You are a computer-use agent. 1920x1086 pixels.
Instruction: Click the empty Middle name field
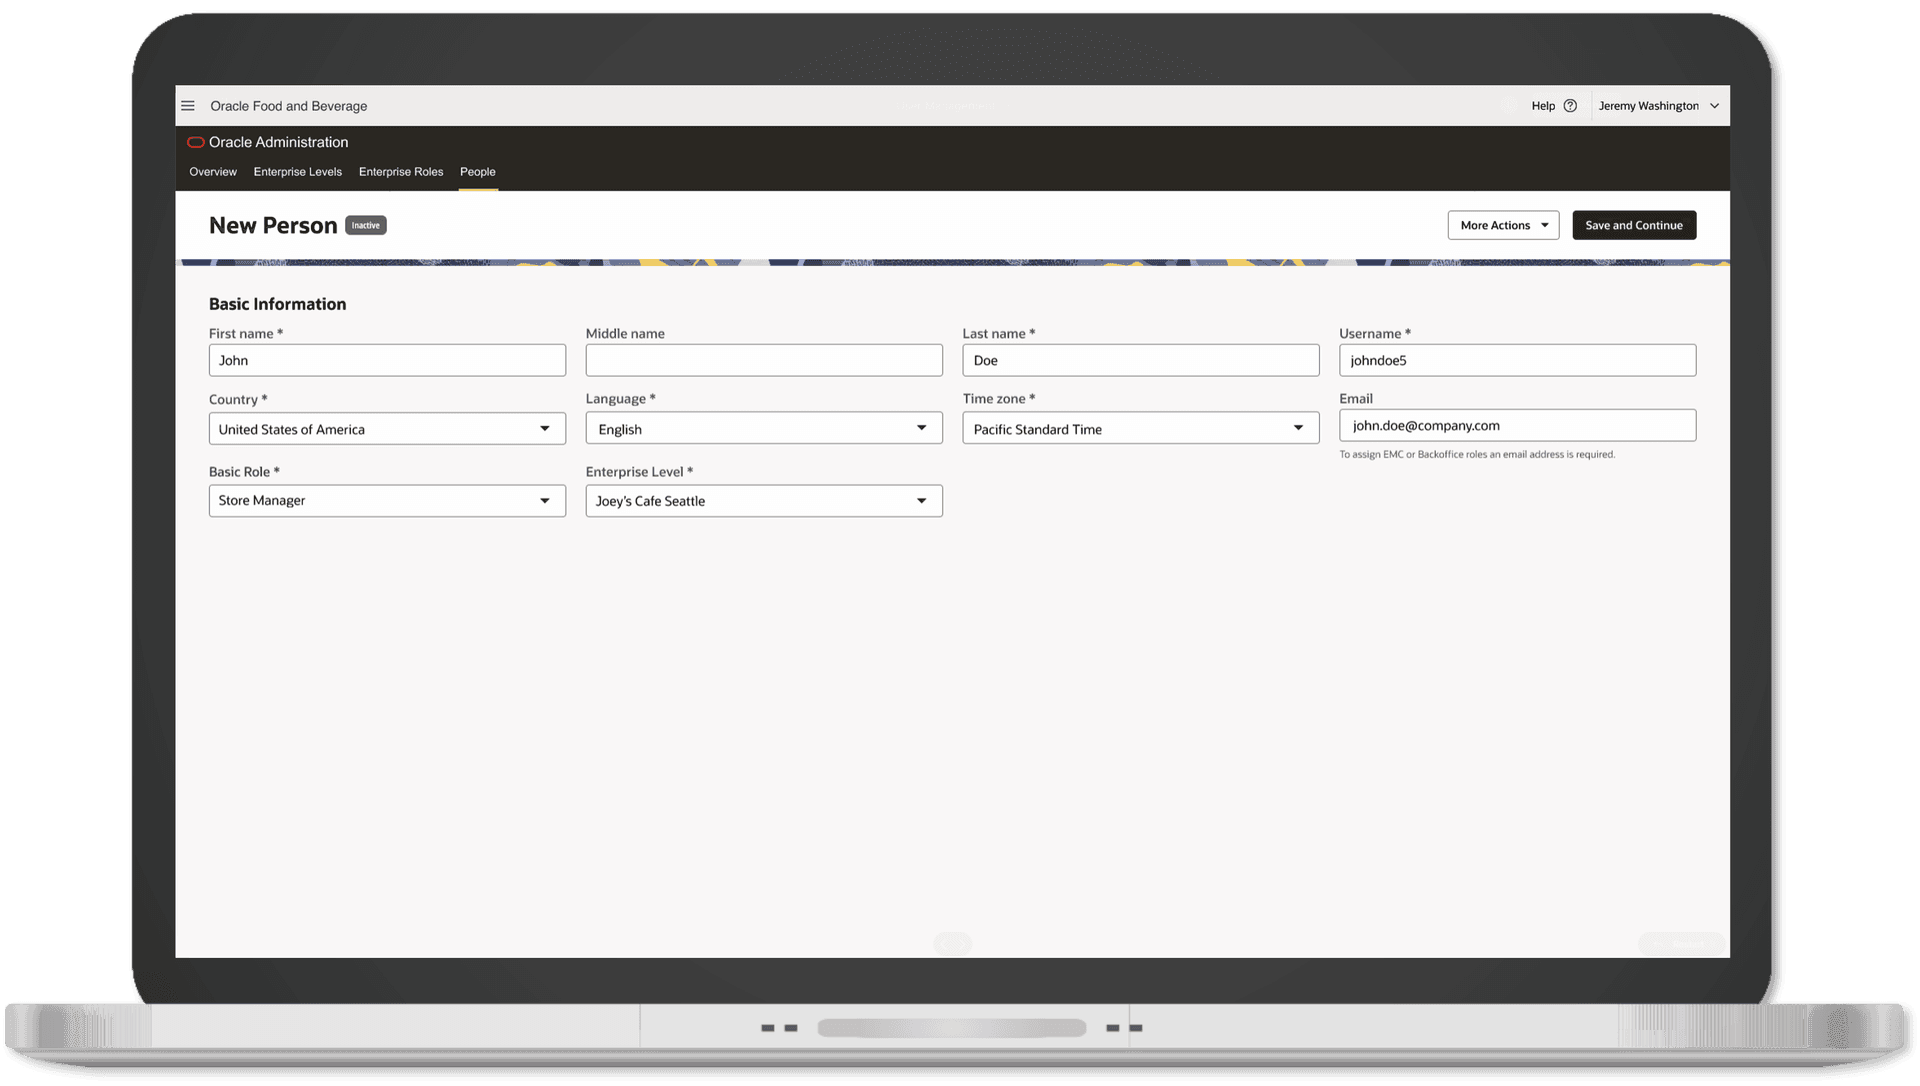(x=764, y=360)
